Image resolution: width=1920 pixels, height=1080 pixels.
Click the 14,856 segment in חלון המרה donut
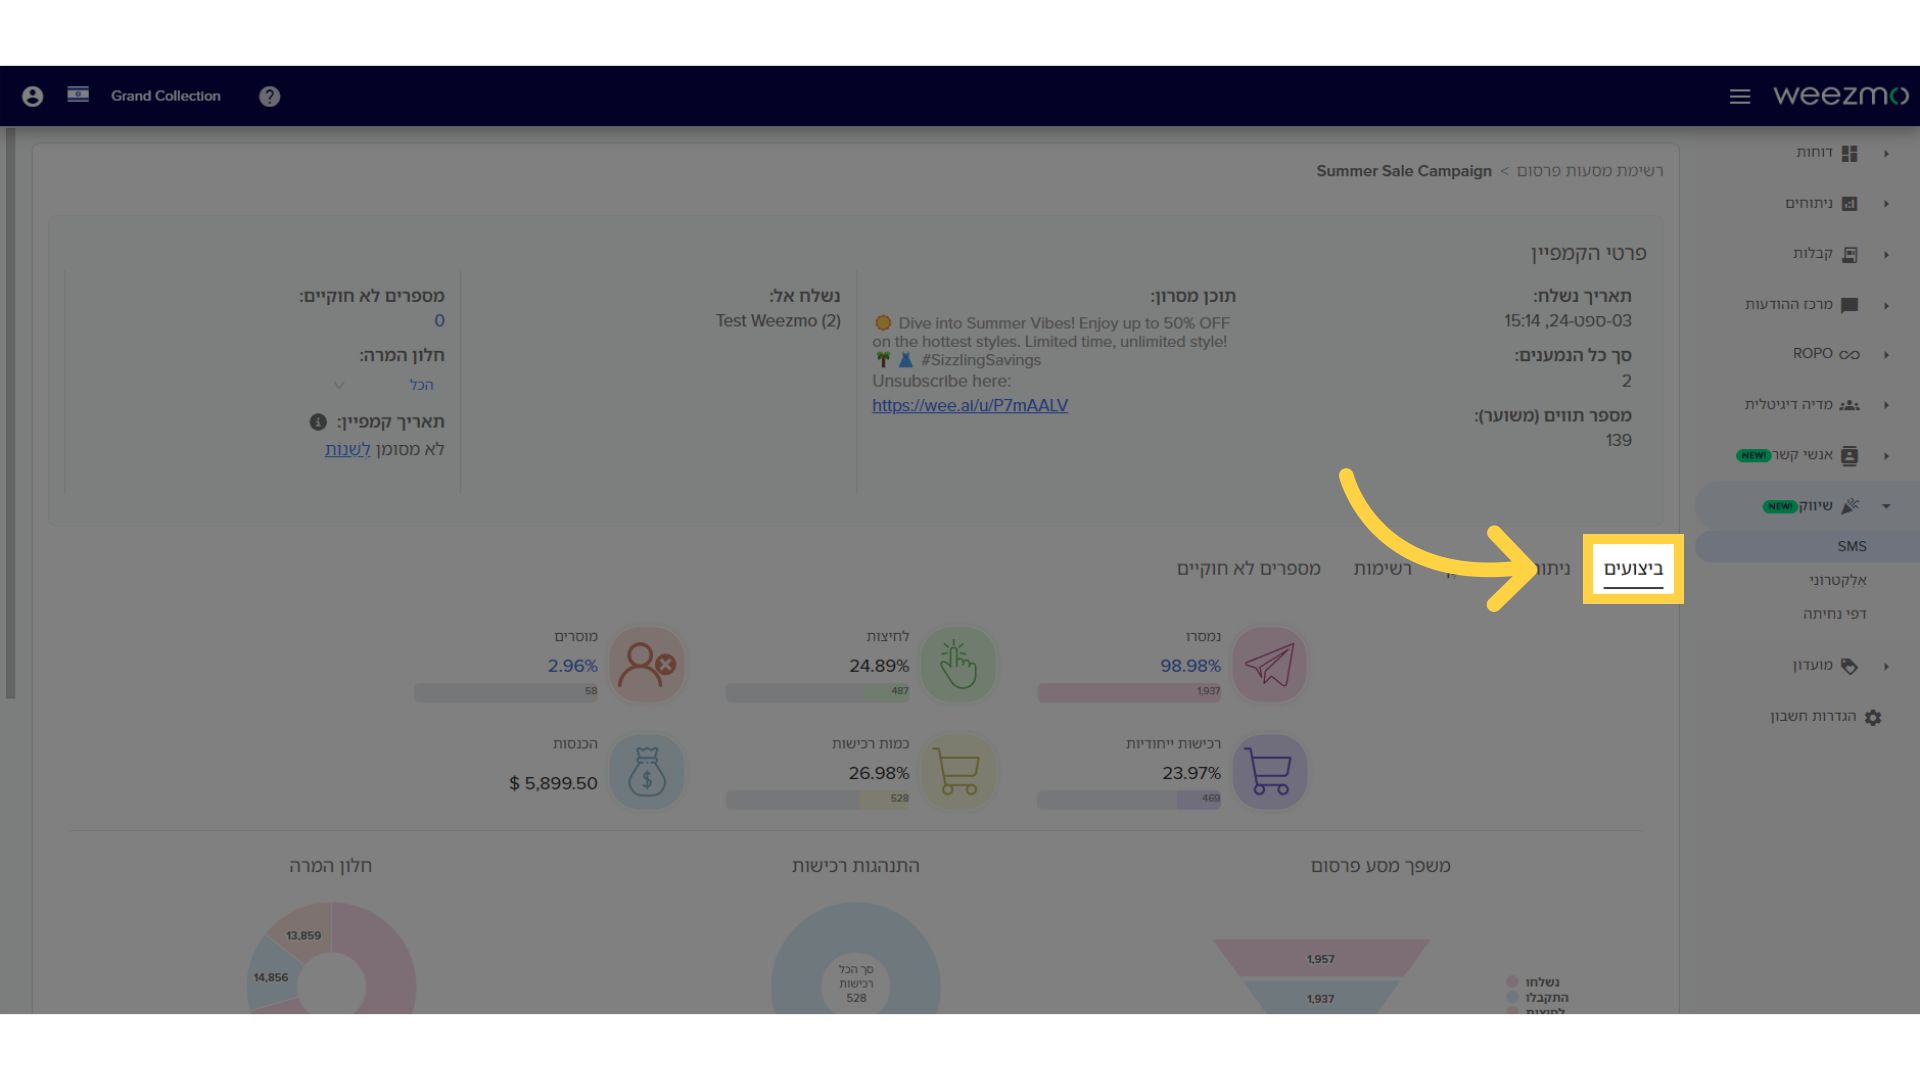click(269, 977)
